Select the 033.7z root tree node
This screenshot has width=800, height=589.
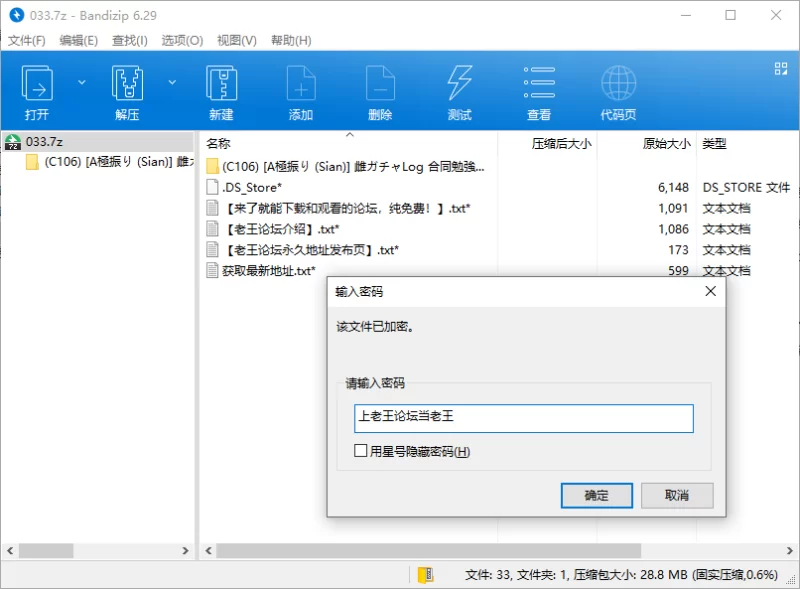44,142
